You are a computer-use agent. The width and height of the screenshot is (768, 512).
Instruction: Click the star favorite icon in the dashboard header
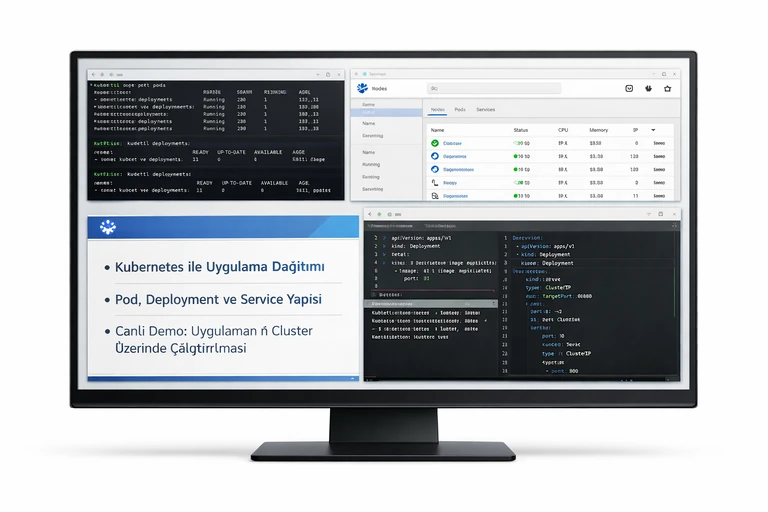point(668,89)
